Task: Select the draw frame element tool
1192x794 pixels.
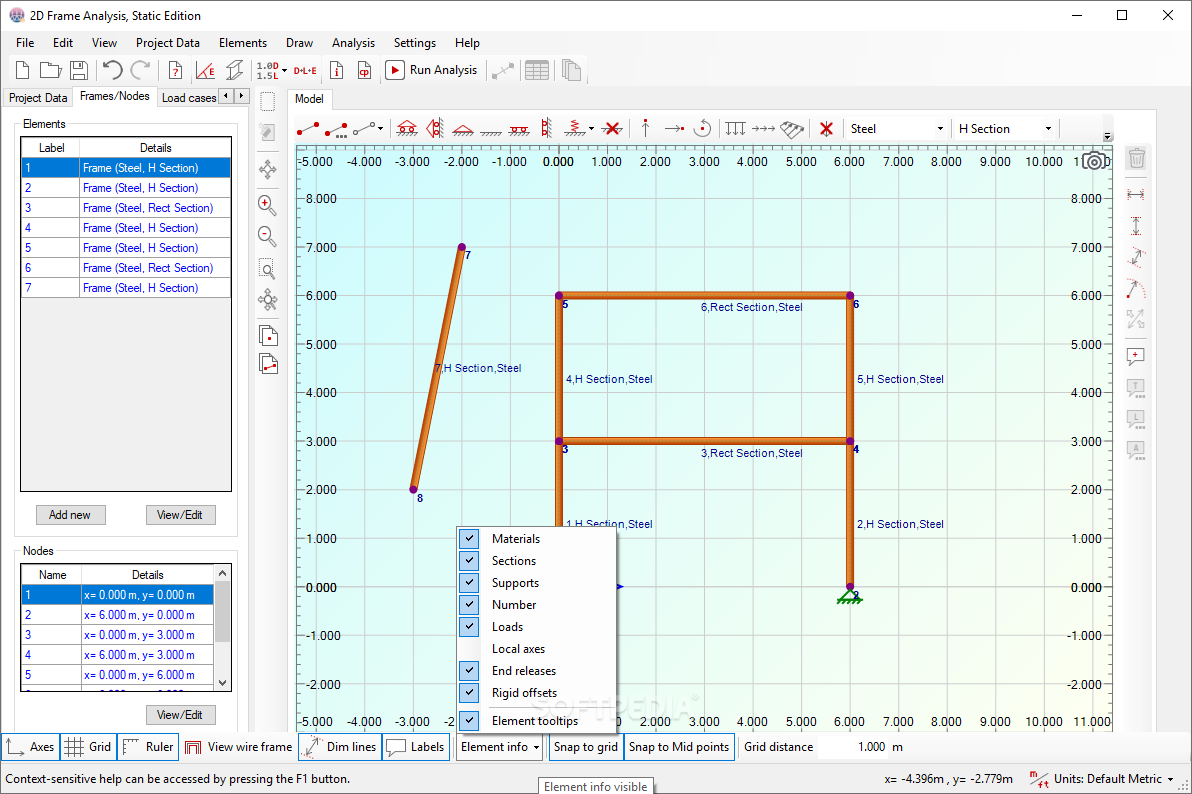Action: (308, 129)
